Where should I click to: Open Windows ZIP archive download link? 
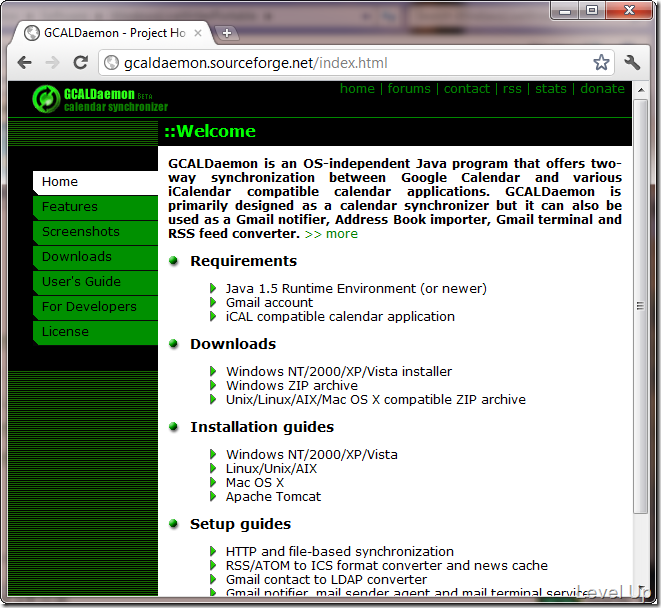tap(292, 386)
